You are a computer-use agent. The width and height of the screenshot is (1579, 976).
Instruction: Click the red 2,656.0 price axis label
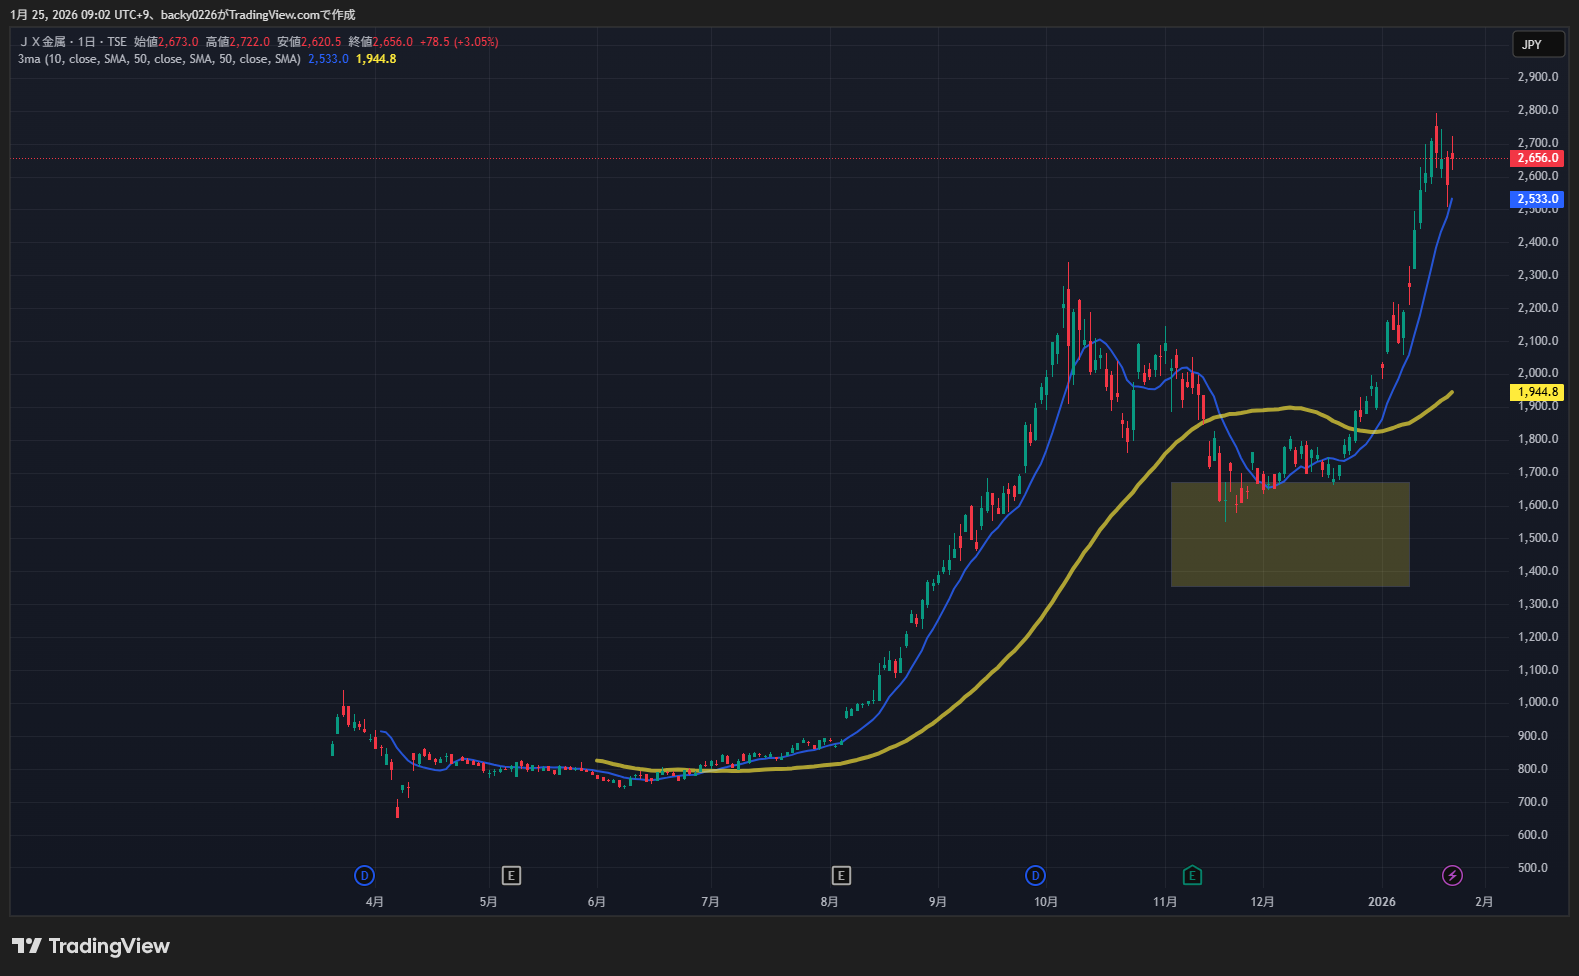[1537, 158]
